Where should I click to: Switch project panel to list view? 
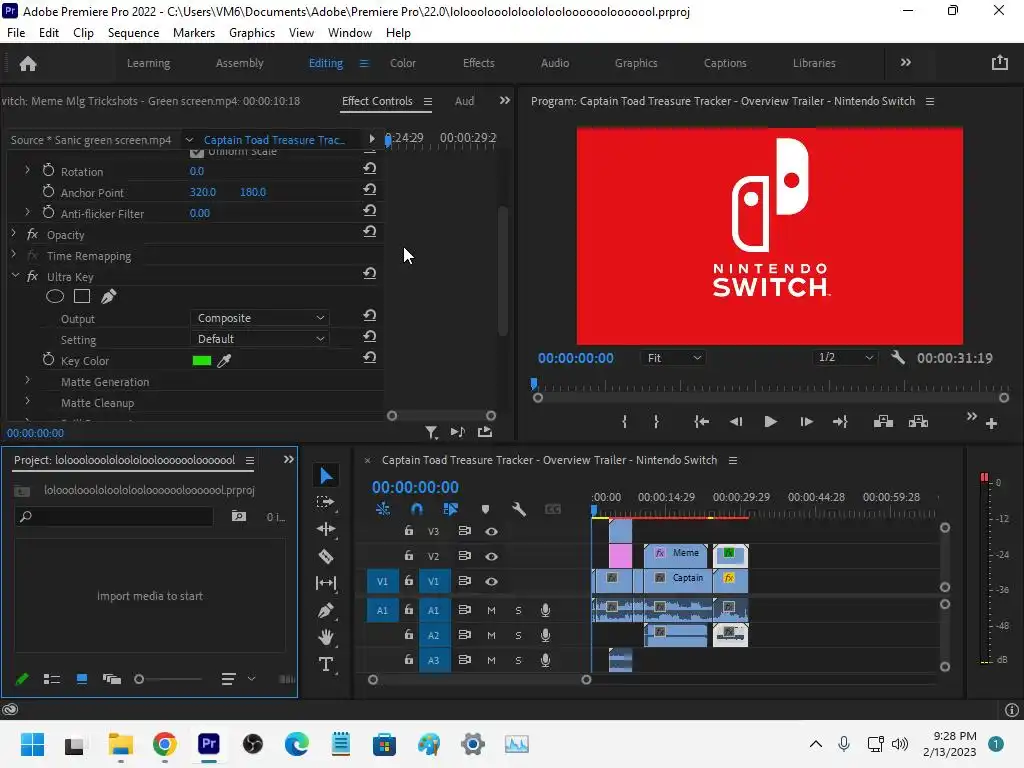click(52, 679)
